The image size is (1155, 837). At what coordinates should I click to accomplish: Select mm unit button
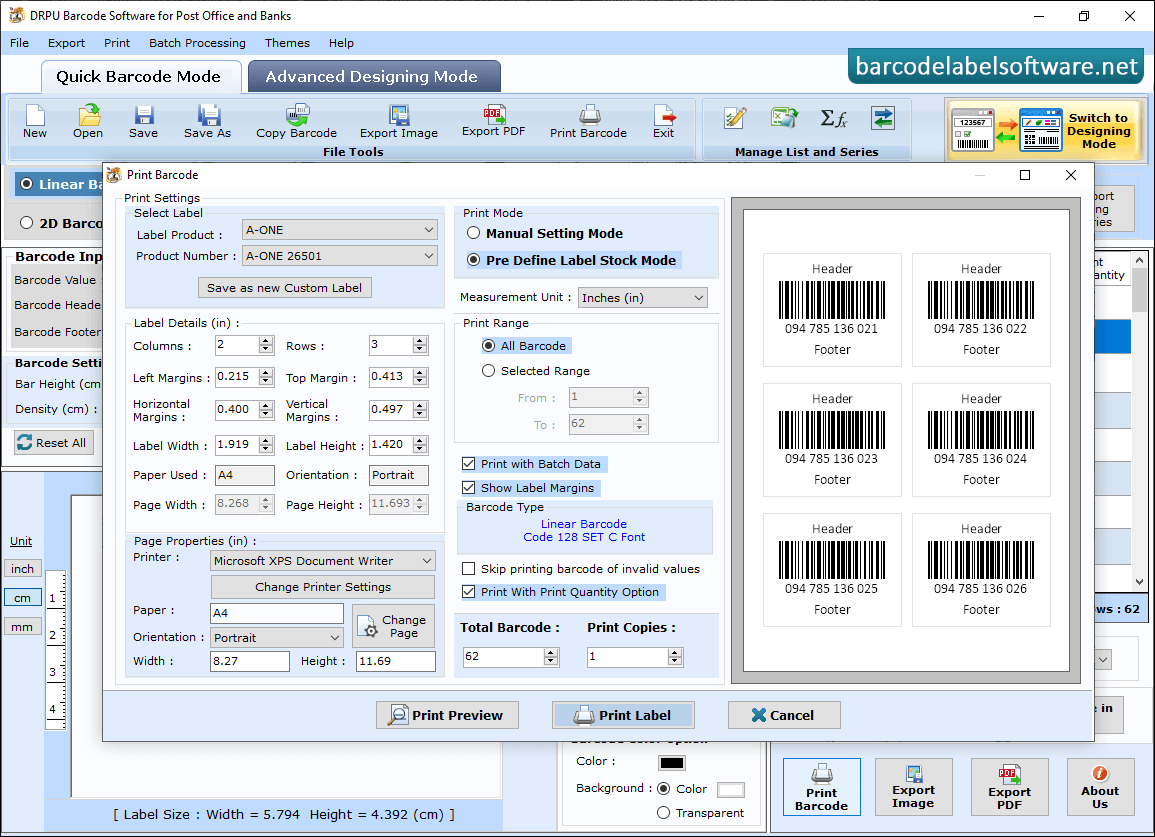tap(22, 627)
